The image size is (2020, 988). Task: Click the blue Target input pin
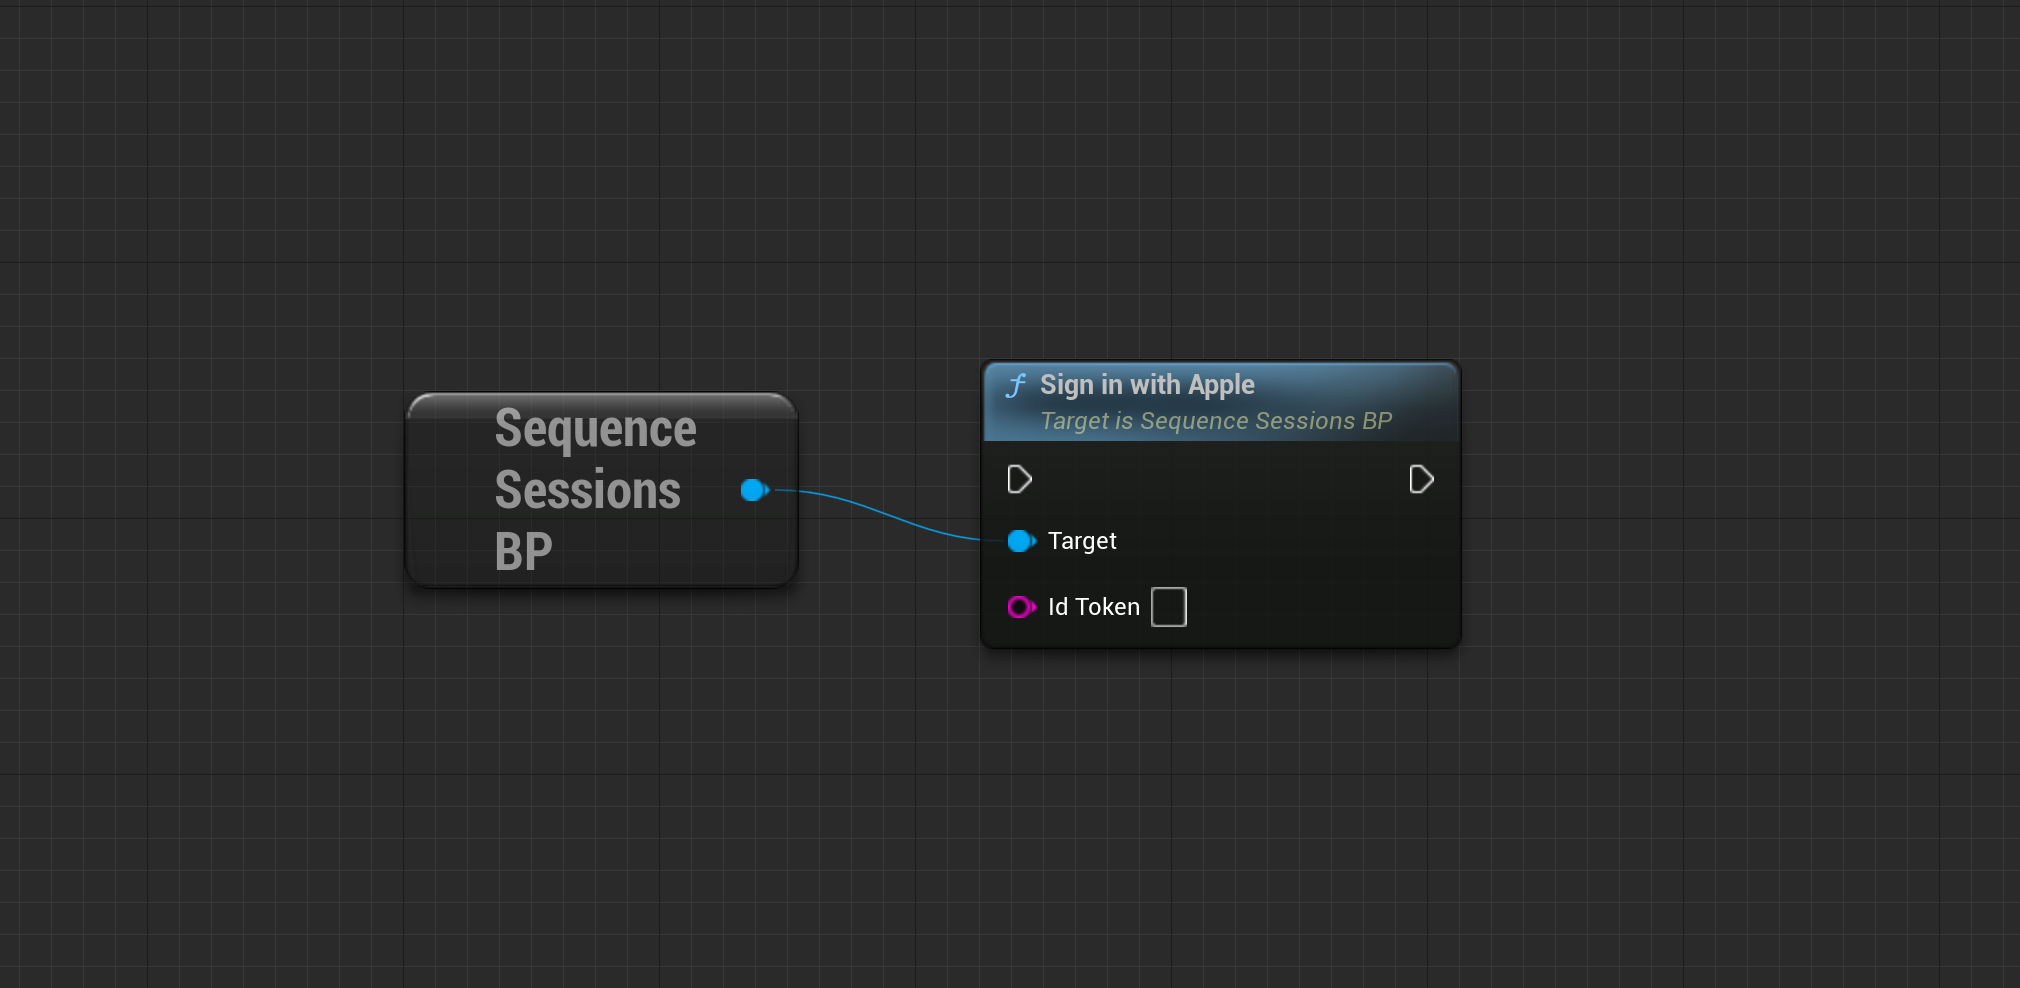point(1021,541)
